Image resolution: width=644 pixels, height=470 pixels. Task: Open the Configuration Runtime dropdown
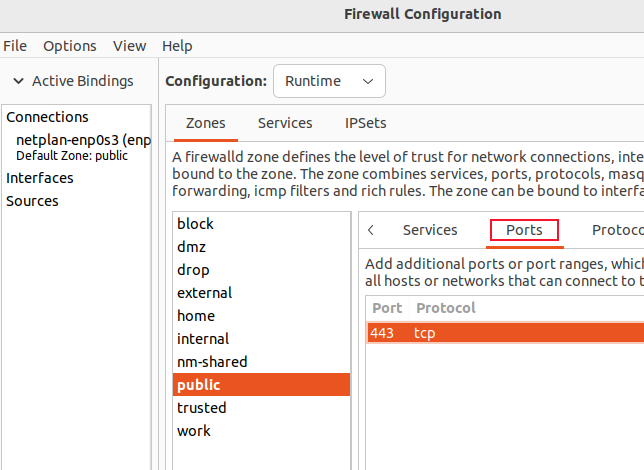pos(329,81)
